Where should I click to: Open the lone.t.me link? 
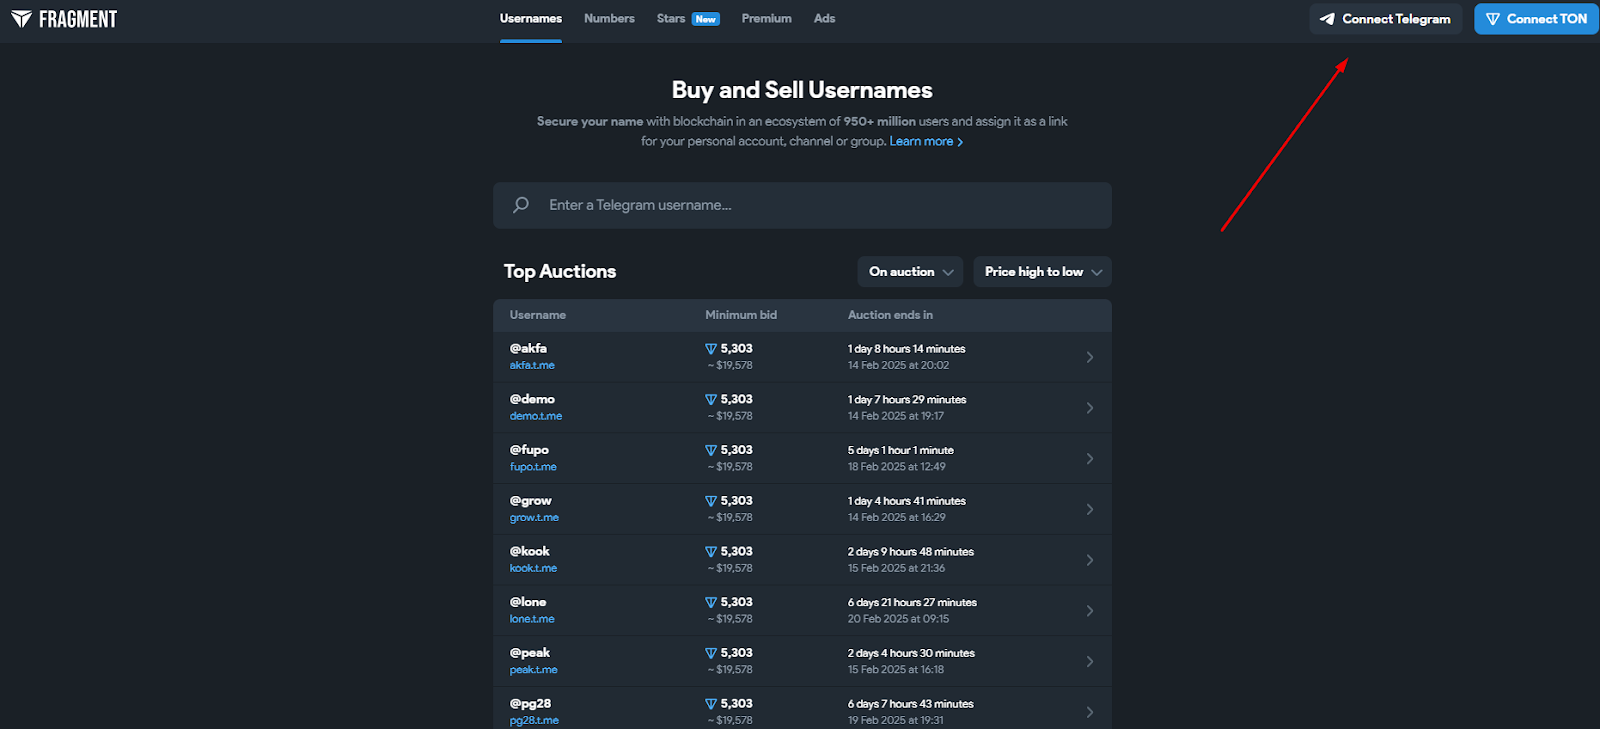(x=532, y=619)
